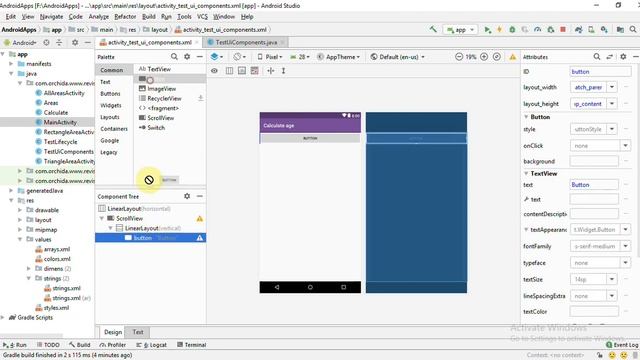Switch to the Text editor tab
Image resolution: width=640 pixels, height=360 pixels.
(138, 332)
